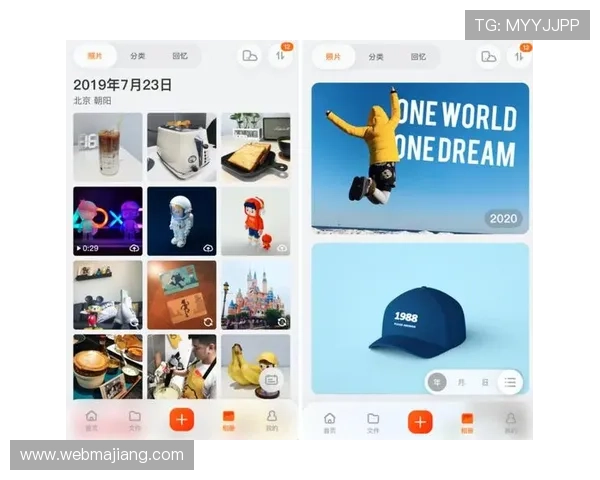
Task: Open the postcards on orange table photo
Action: coord(182,295)
